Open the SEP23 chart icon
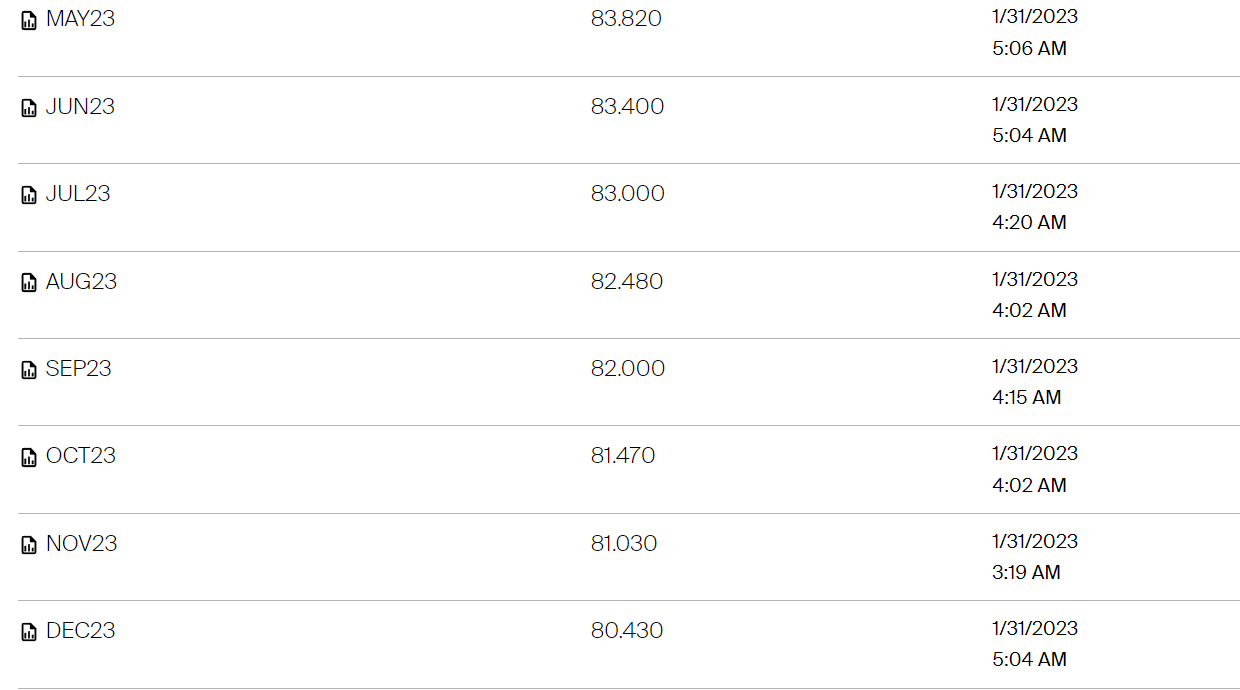The width and height of the screenshot is (1240, 690). click(29, 370)
